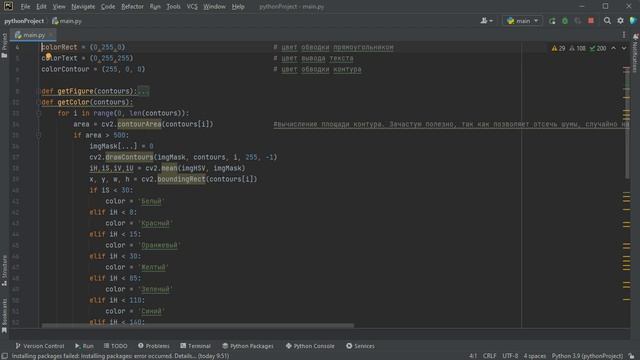Viewport: 640px width, 360px height.
Task: Open the TODO tool window
Action: [x=115, y=346]
